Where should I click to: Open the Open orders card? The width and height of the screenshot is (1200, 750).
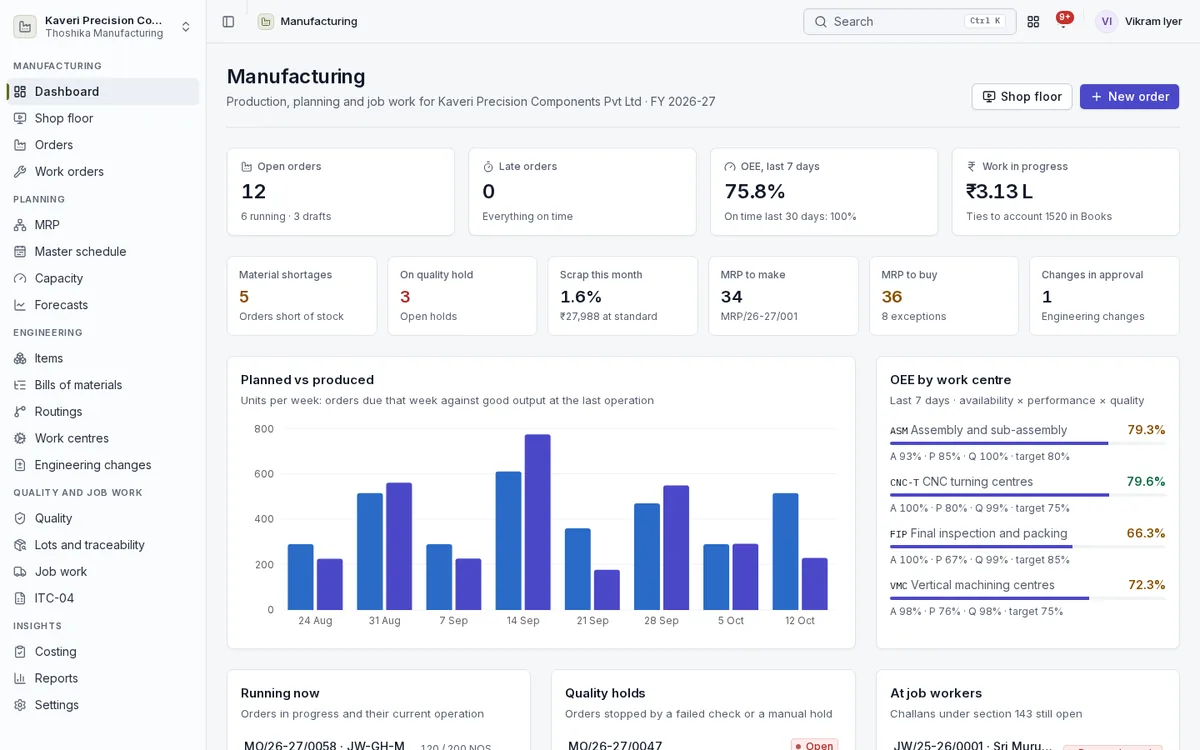341,192
